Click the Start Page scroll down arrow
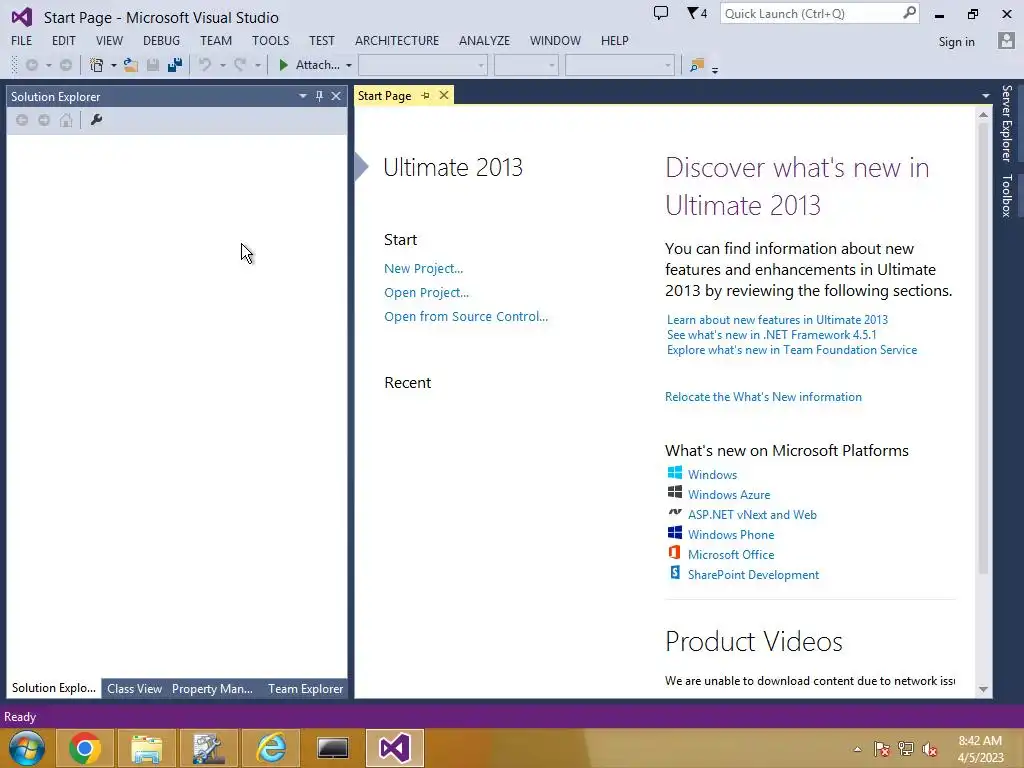 coord(984,690)
